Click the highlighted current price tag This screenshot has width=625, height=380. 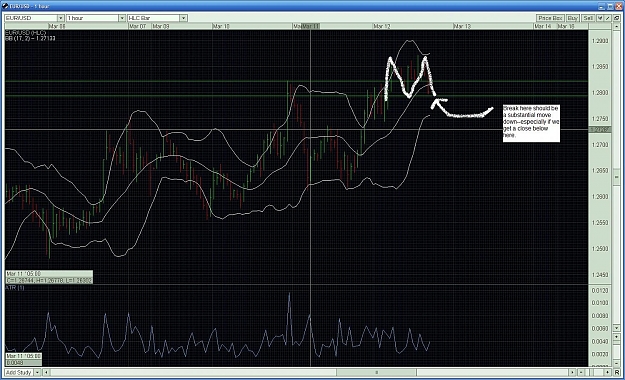(600, 130)
